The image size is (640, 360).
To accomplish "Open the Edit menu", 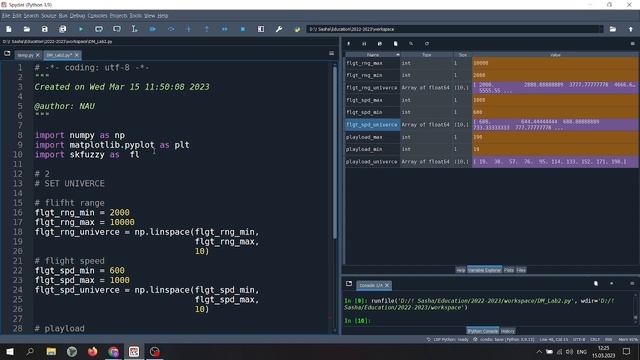I will [x=17, y=16].
